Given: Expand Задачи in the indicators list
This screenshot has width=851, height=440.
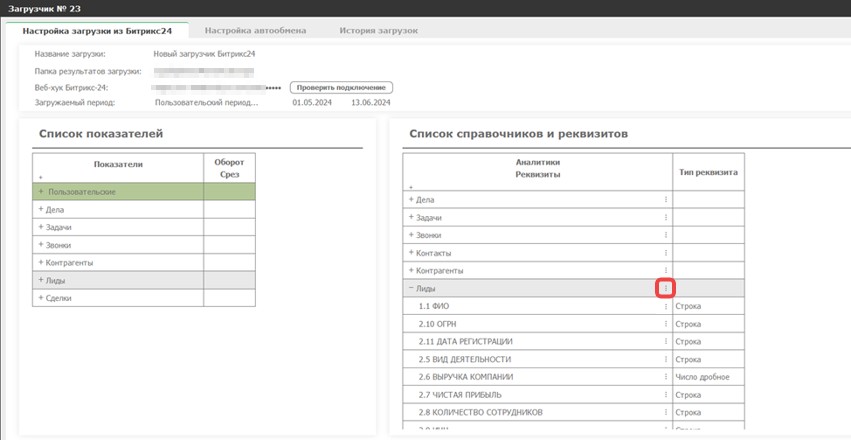Looking at the screenshot, I should pos(41,227).
